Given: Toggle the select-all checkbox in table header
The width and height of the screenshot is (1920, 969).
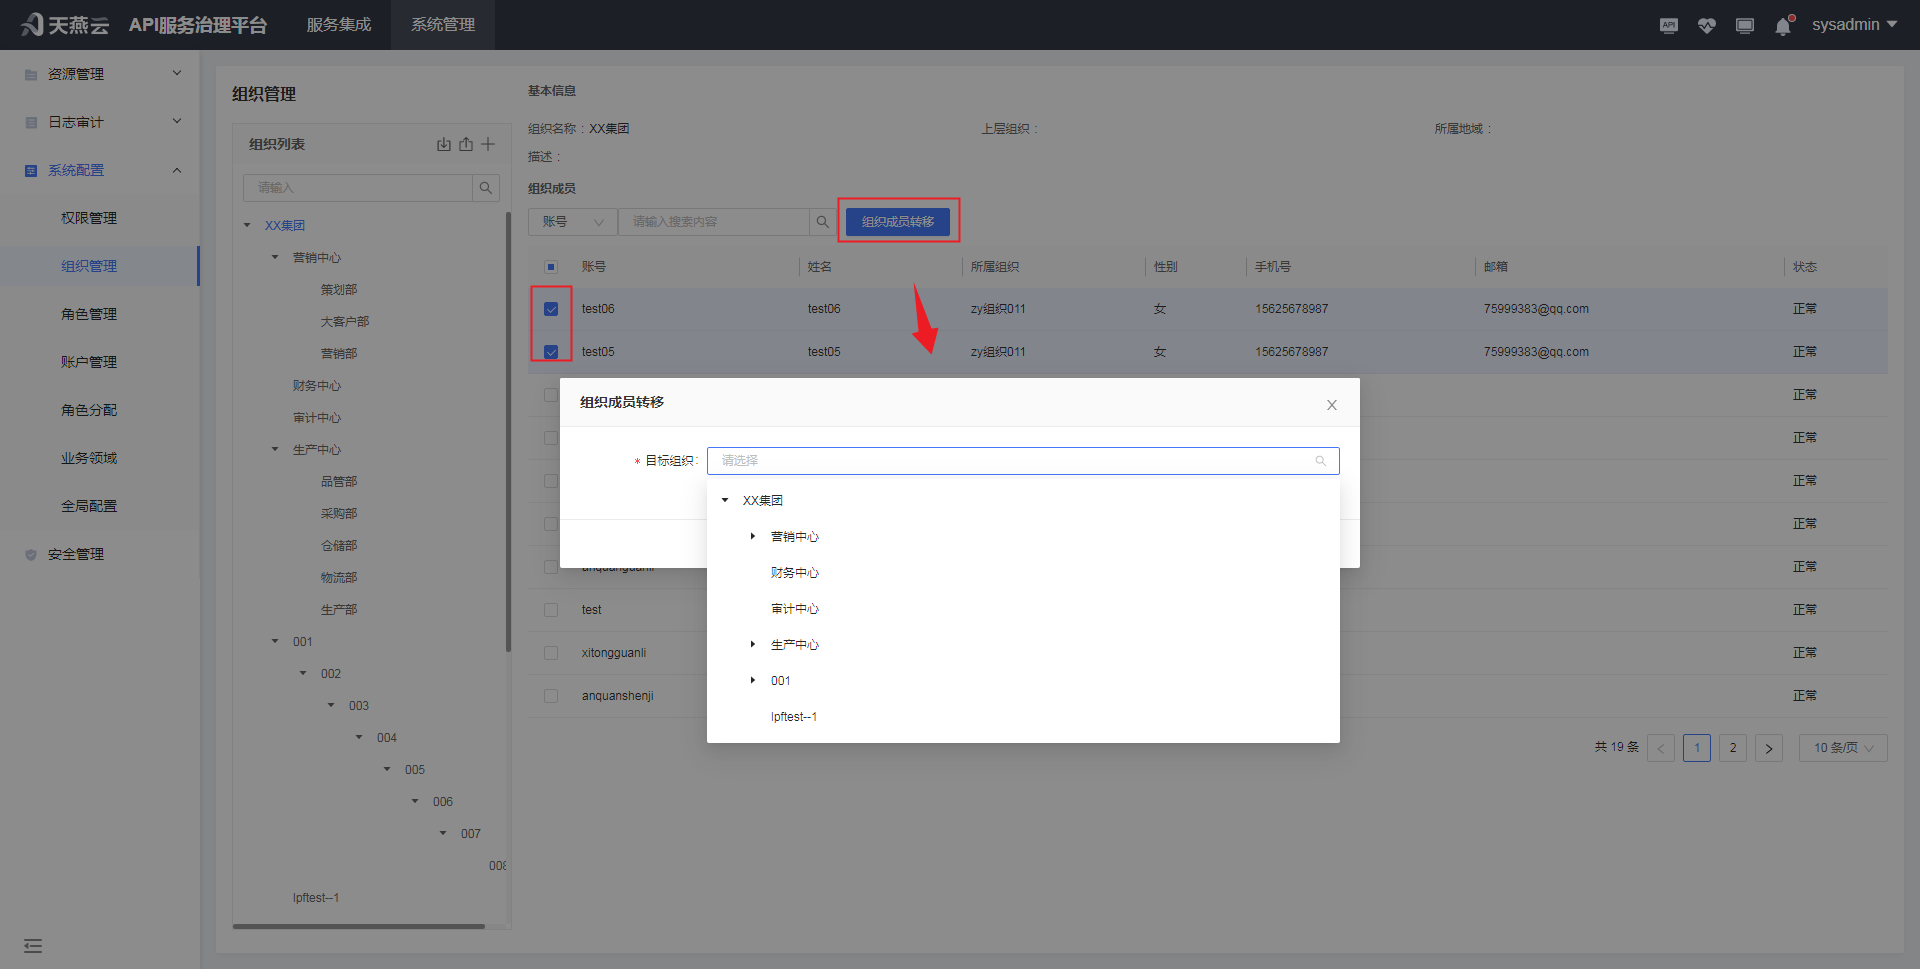Looking at the screenshot, I should pos(551,267).
